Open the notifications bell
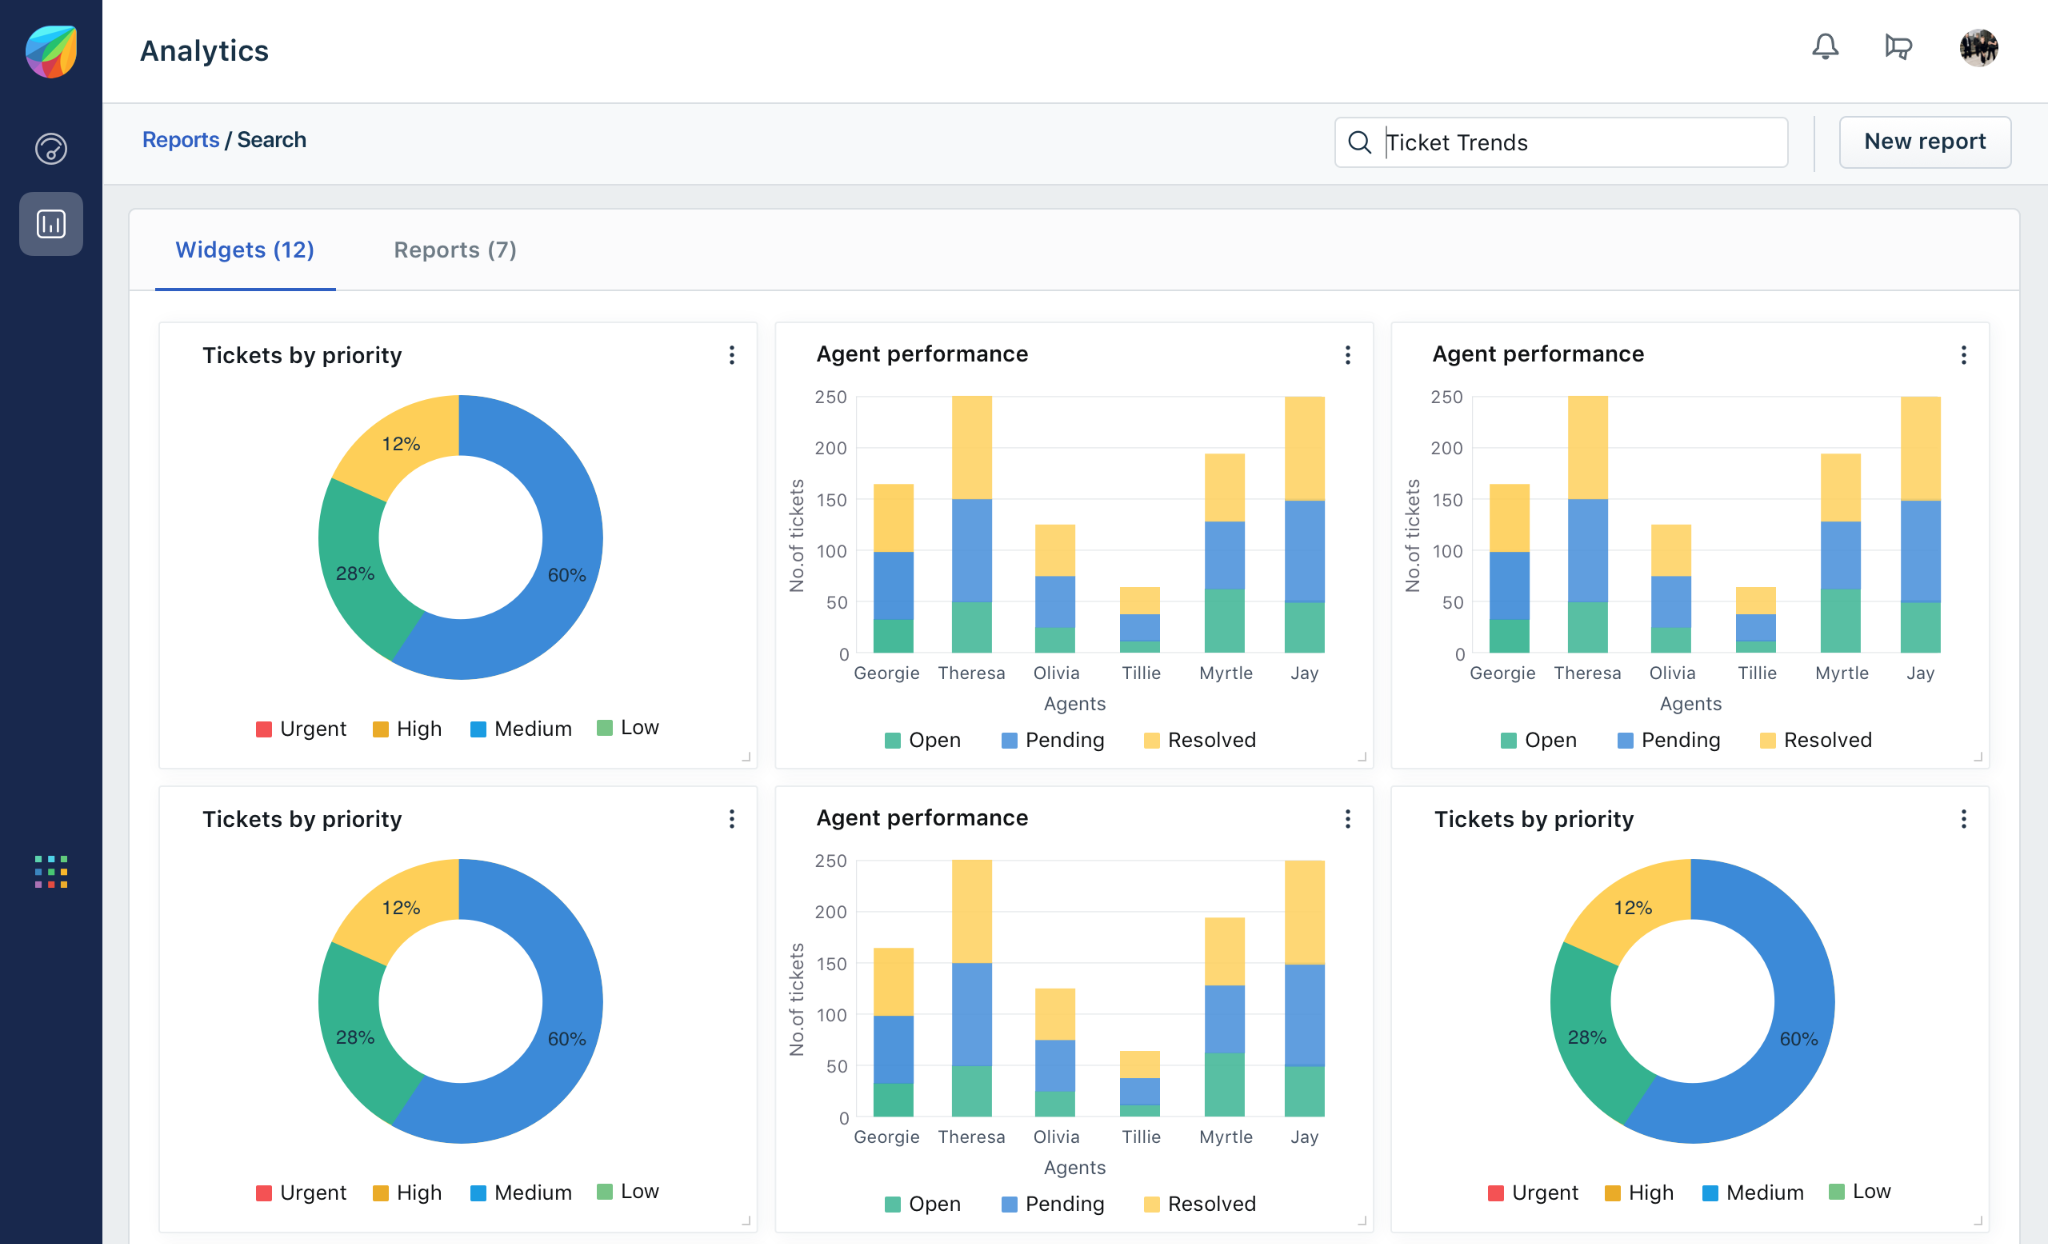Viewport: 2048px width, 1244px height. (x=1825, y=47)
